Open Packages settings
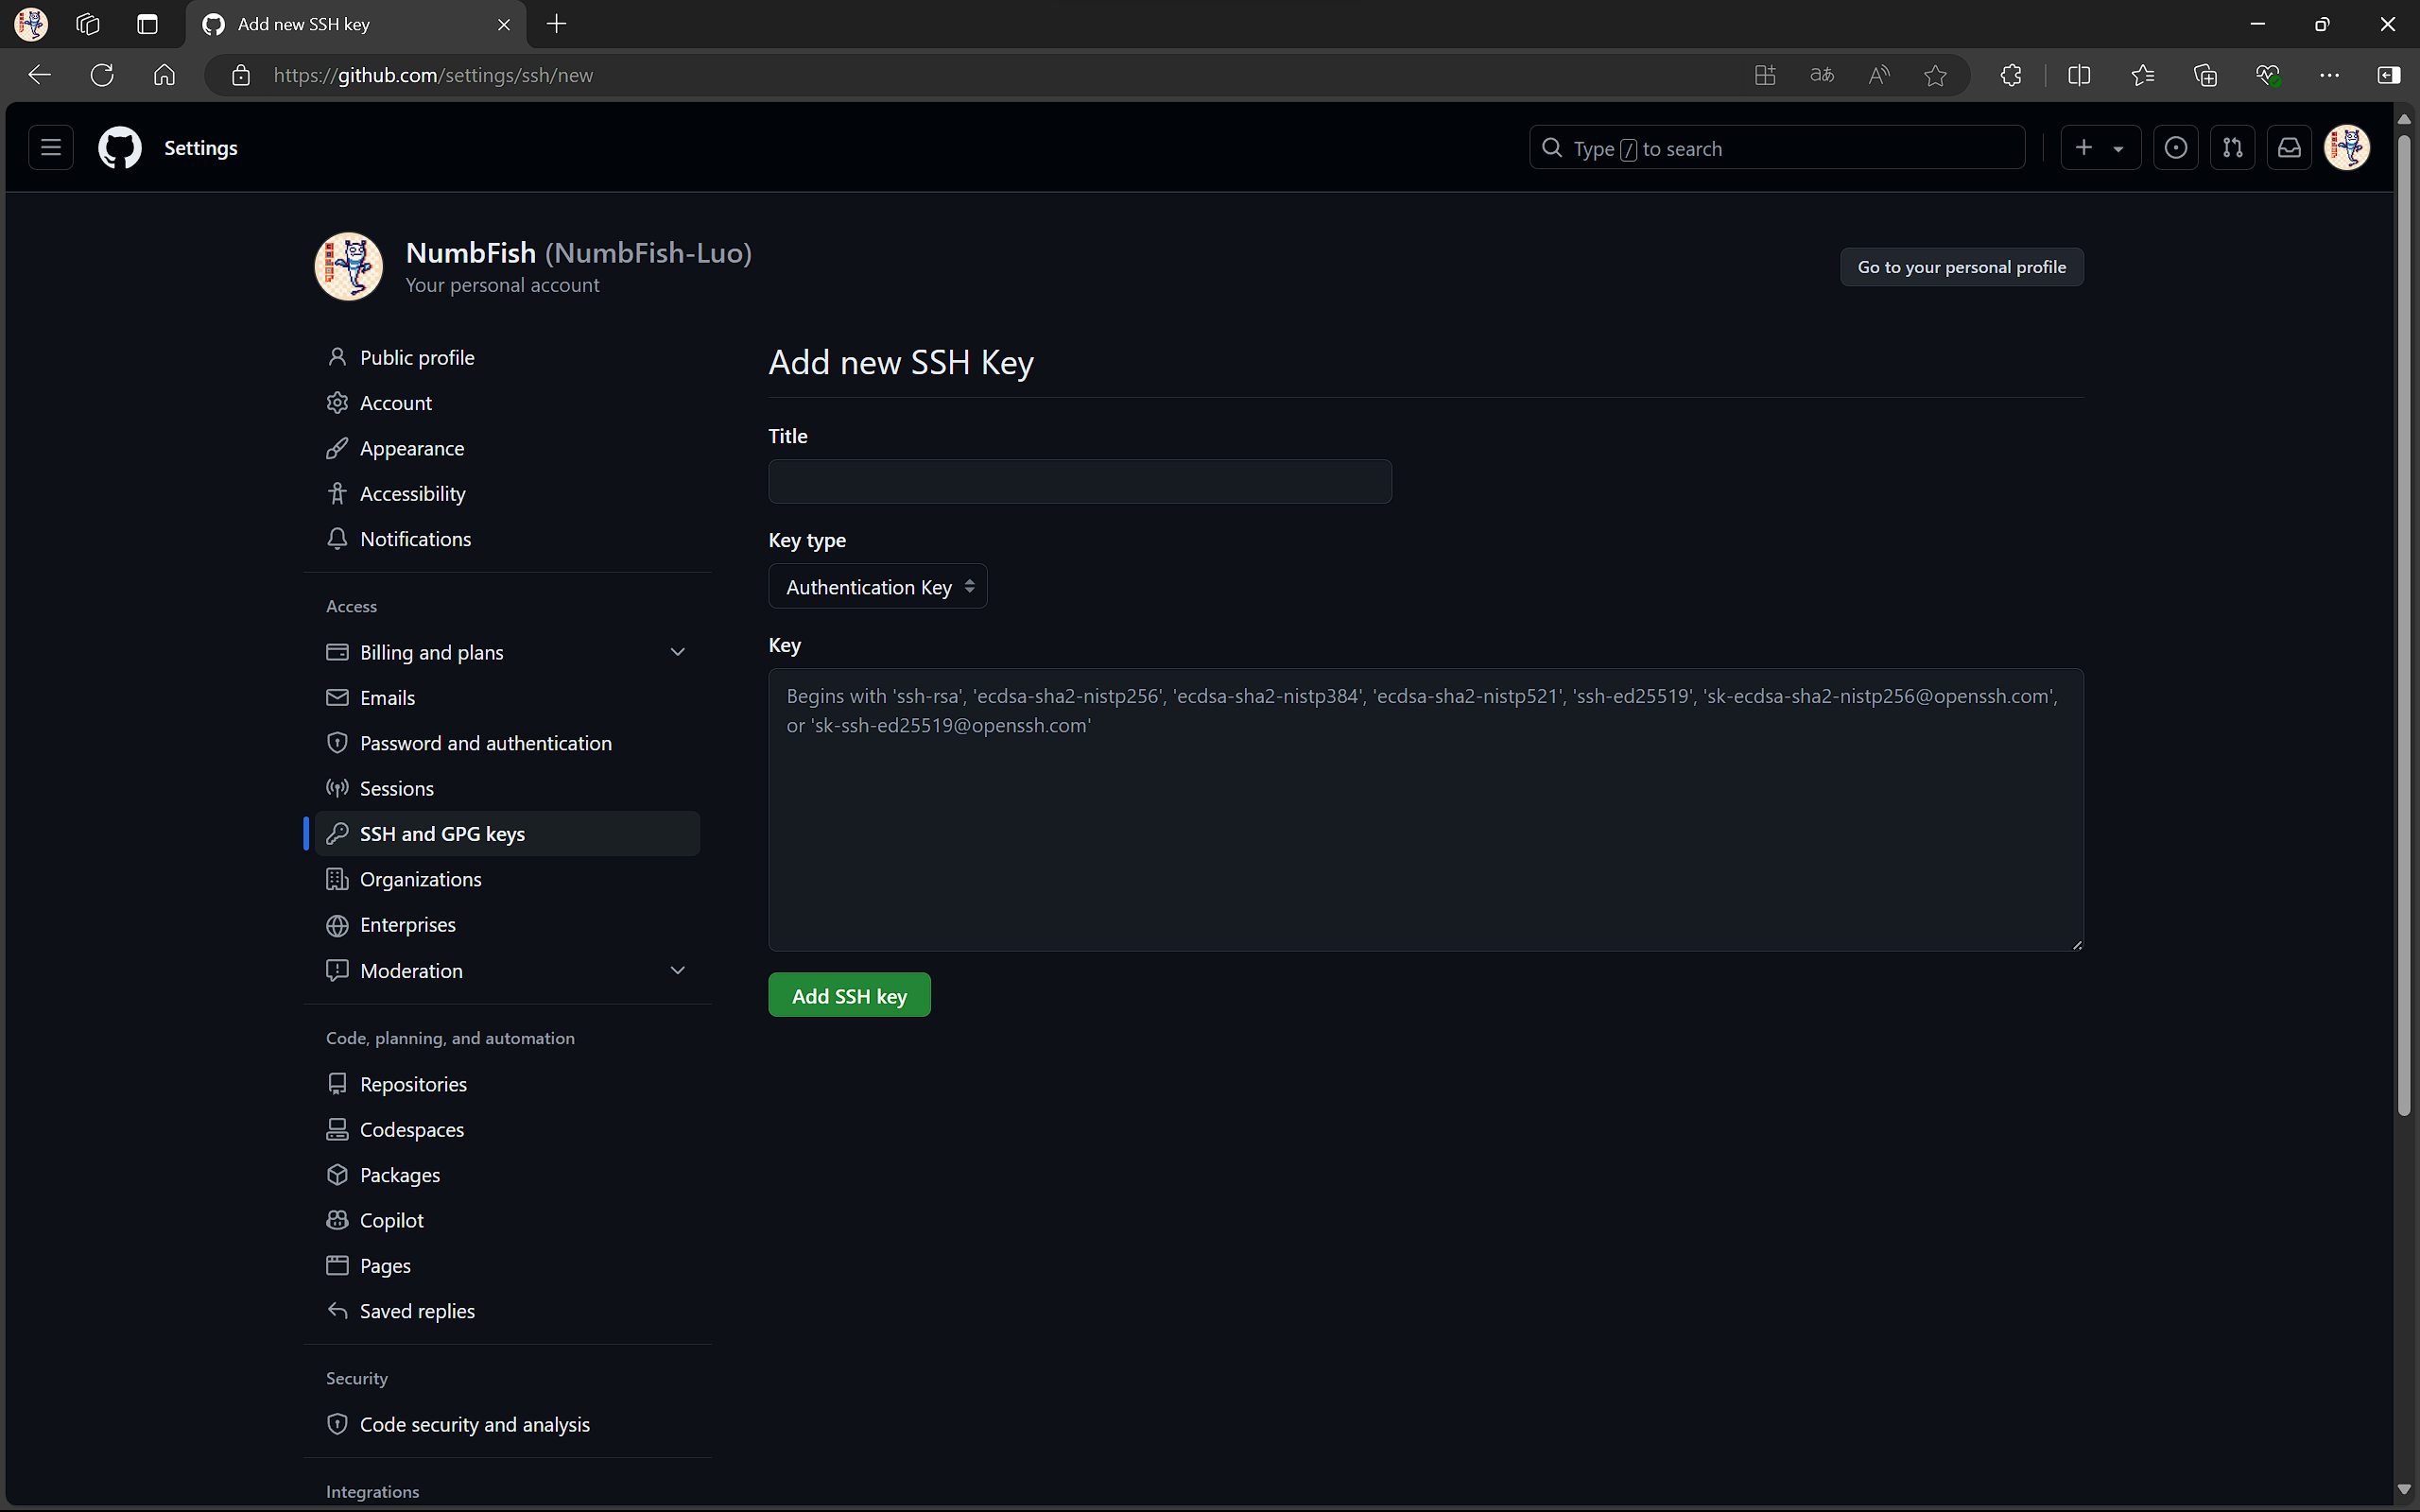Image resolution: width=2420 pixels, height=1512 pixels. (x=507, y=1175)
